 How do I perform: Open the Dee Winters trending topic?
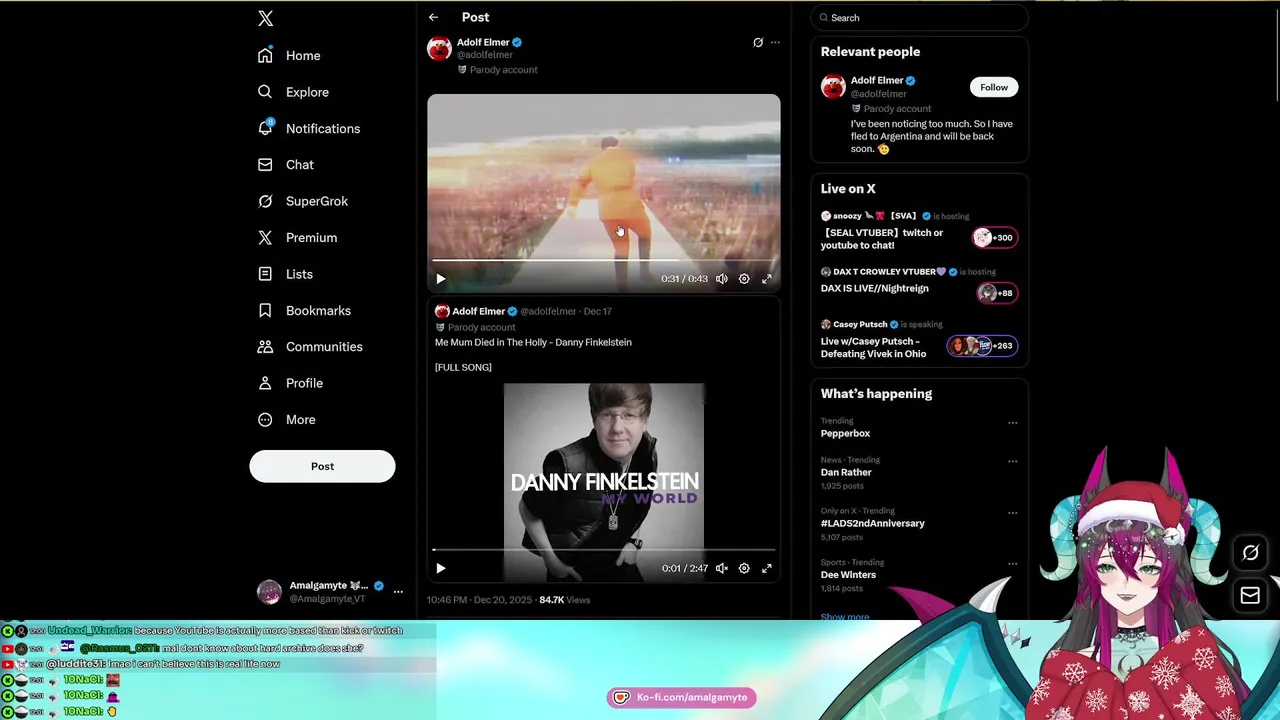point(848,575)
